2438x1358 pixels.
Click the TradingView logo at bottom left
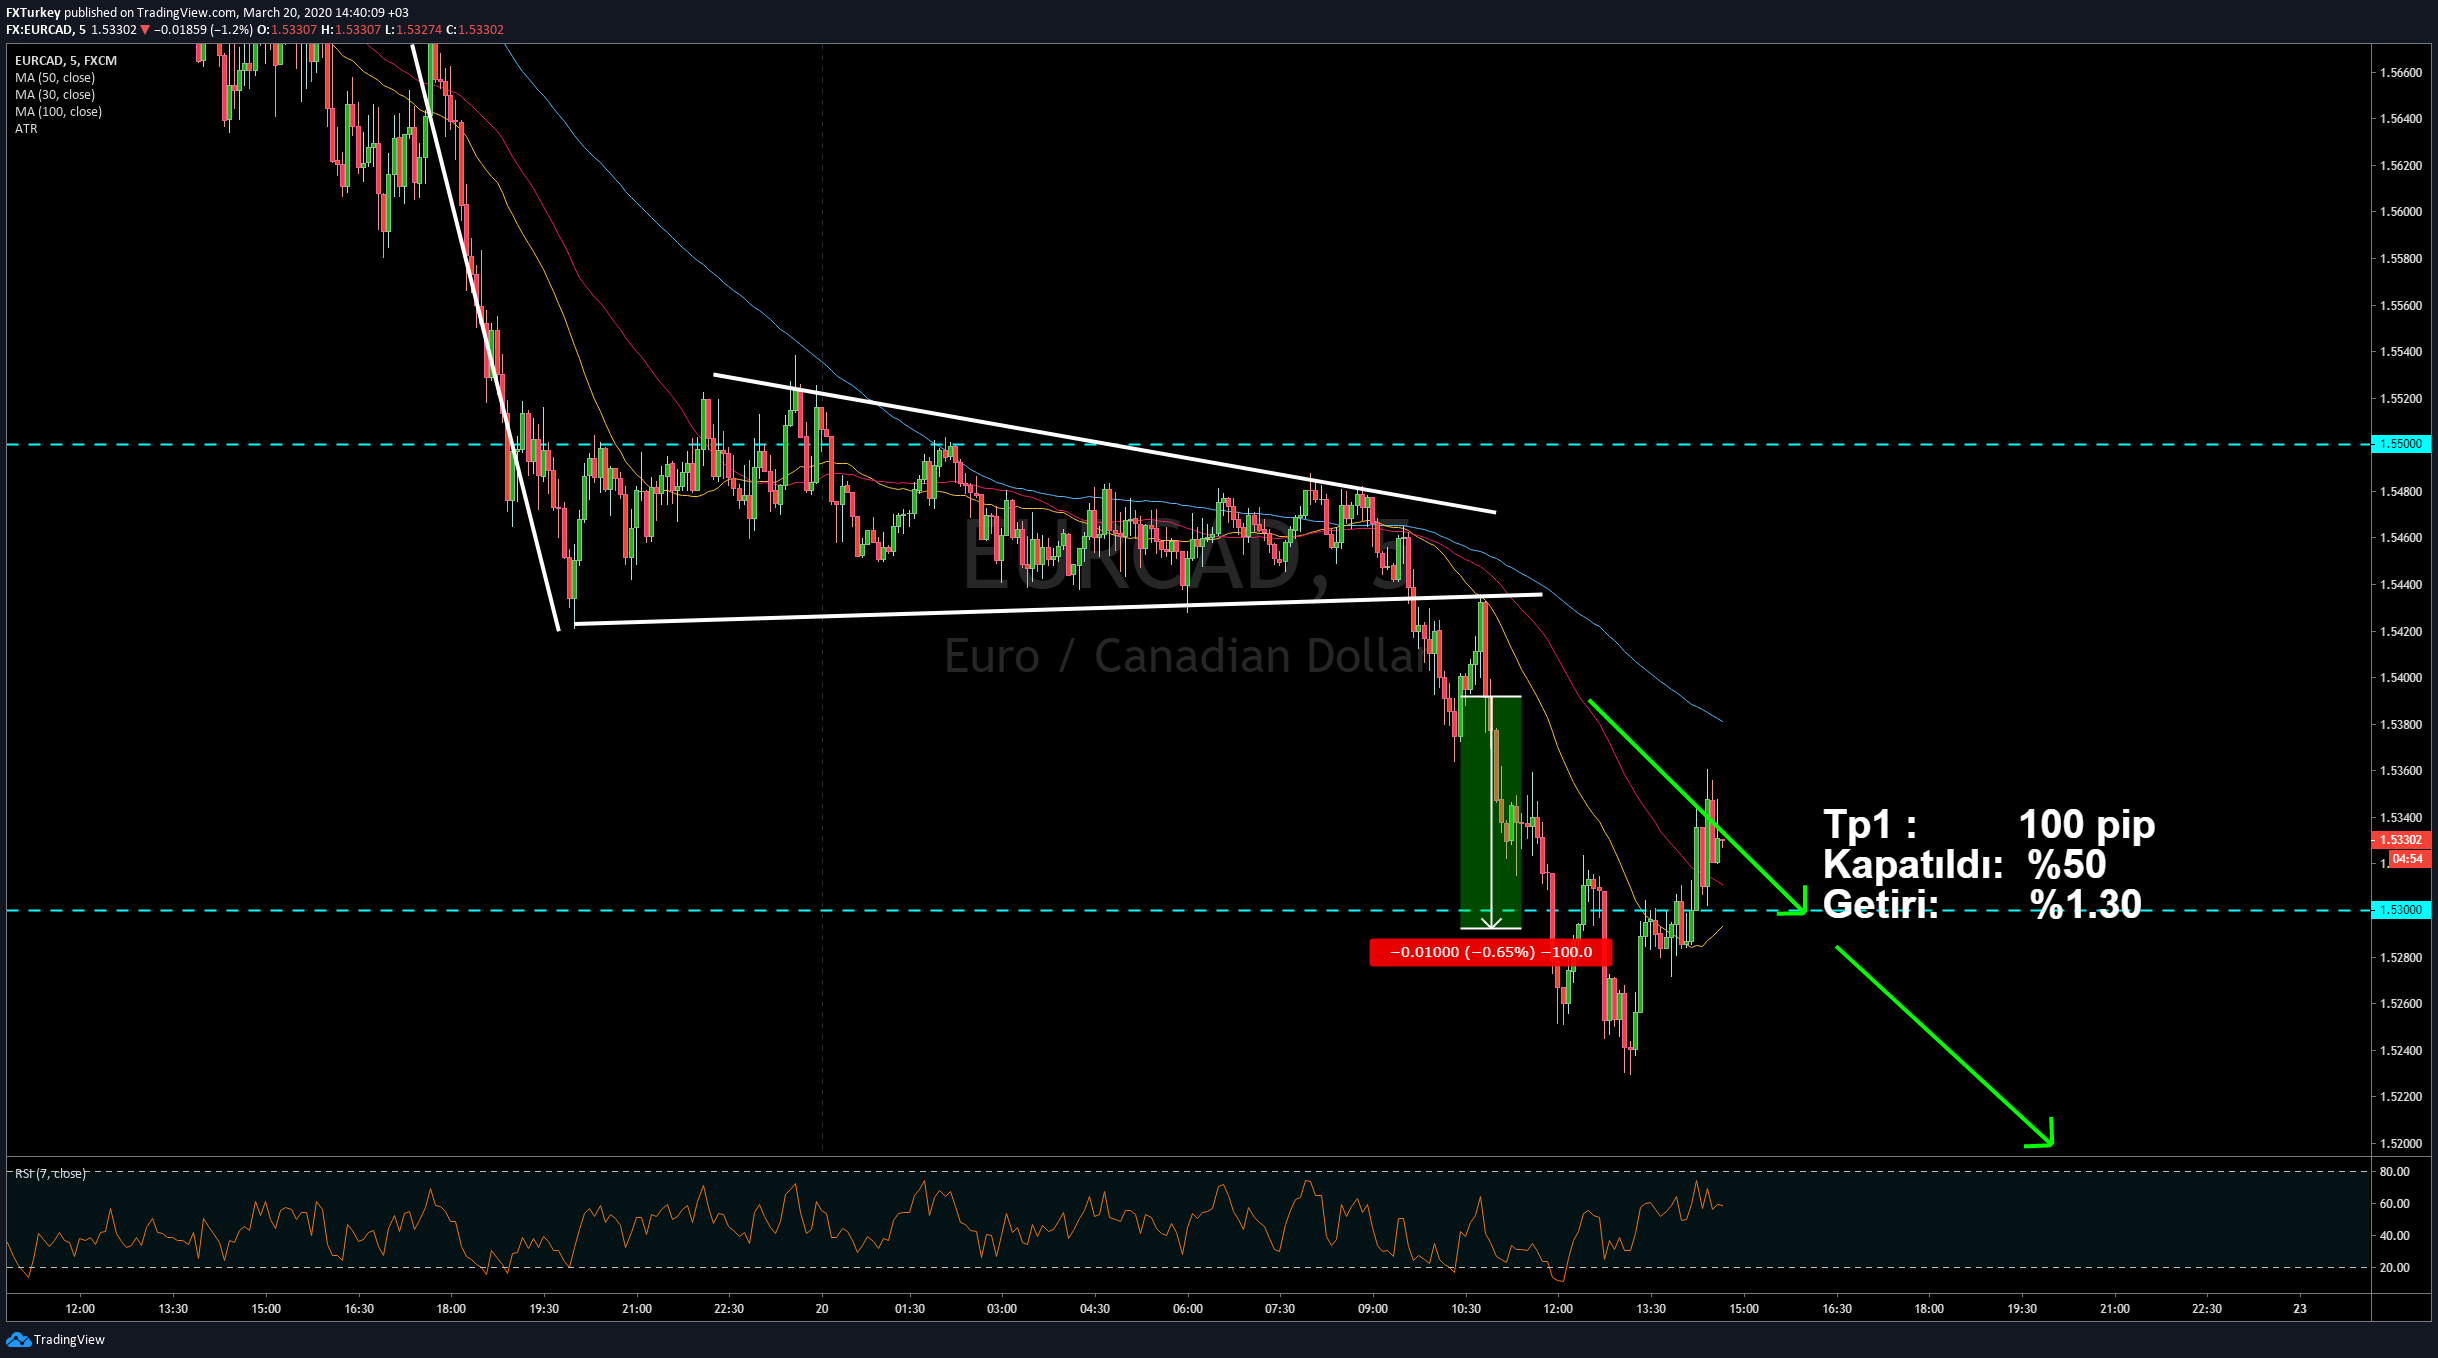(x=56, y=1339)
